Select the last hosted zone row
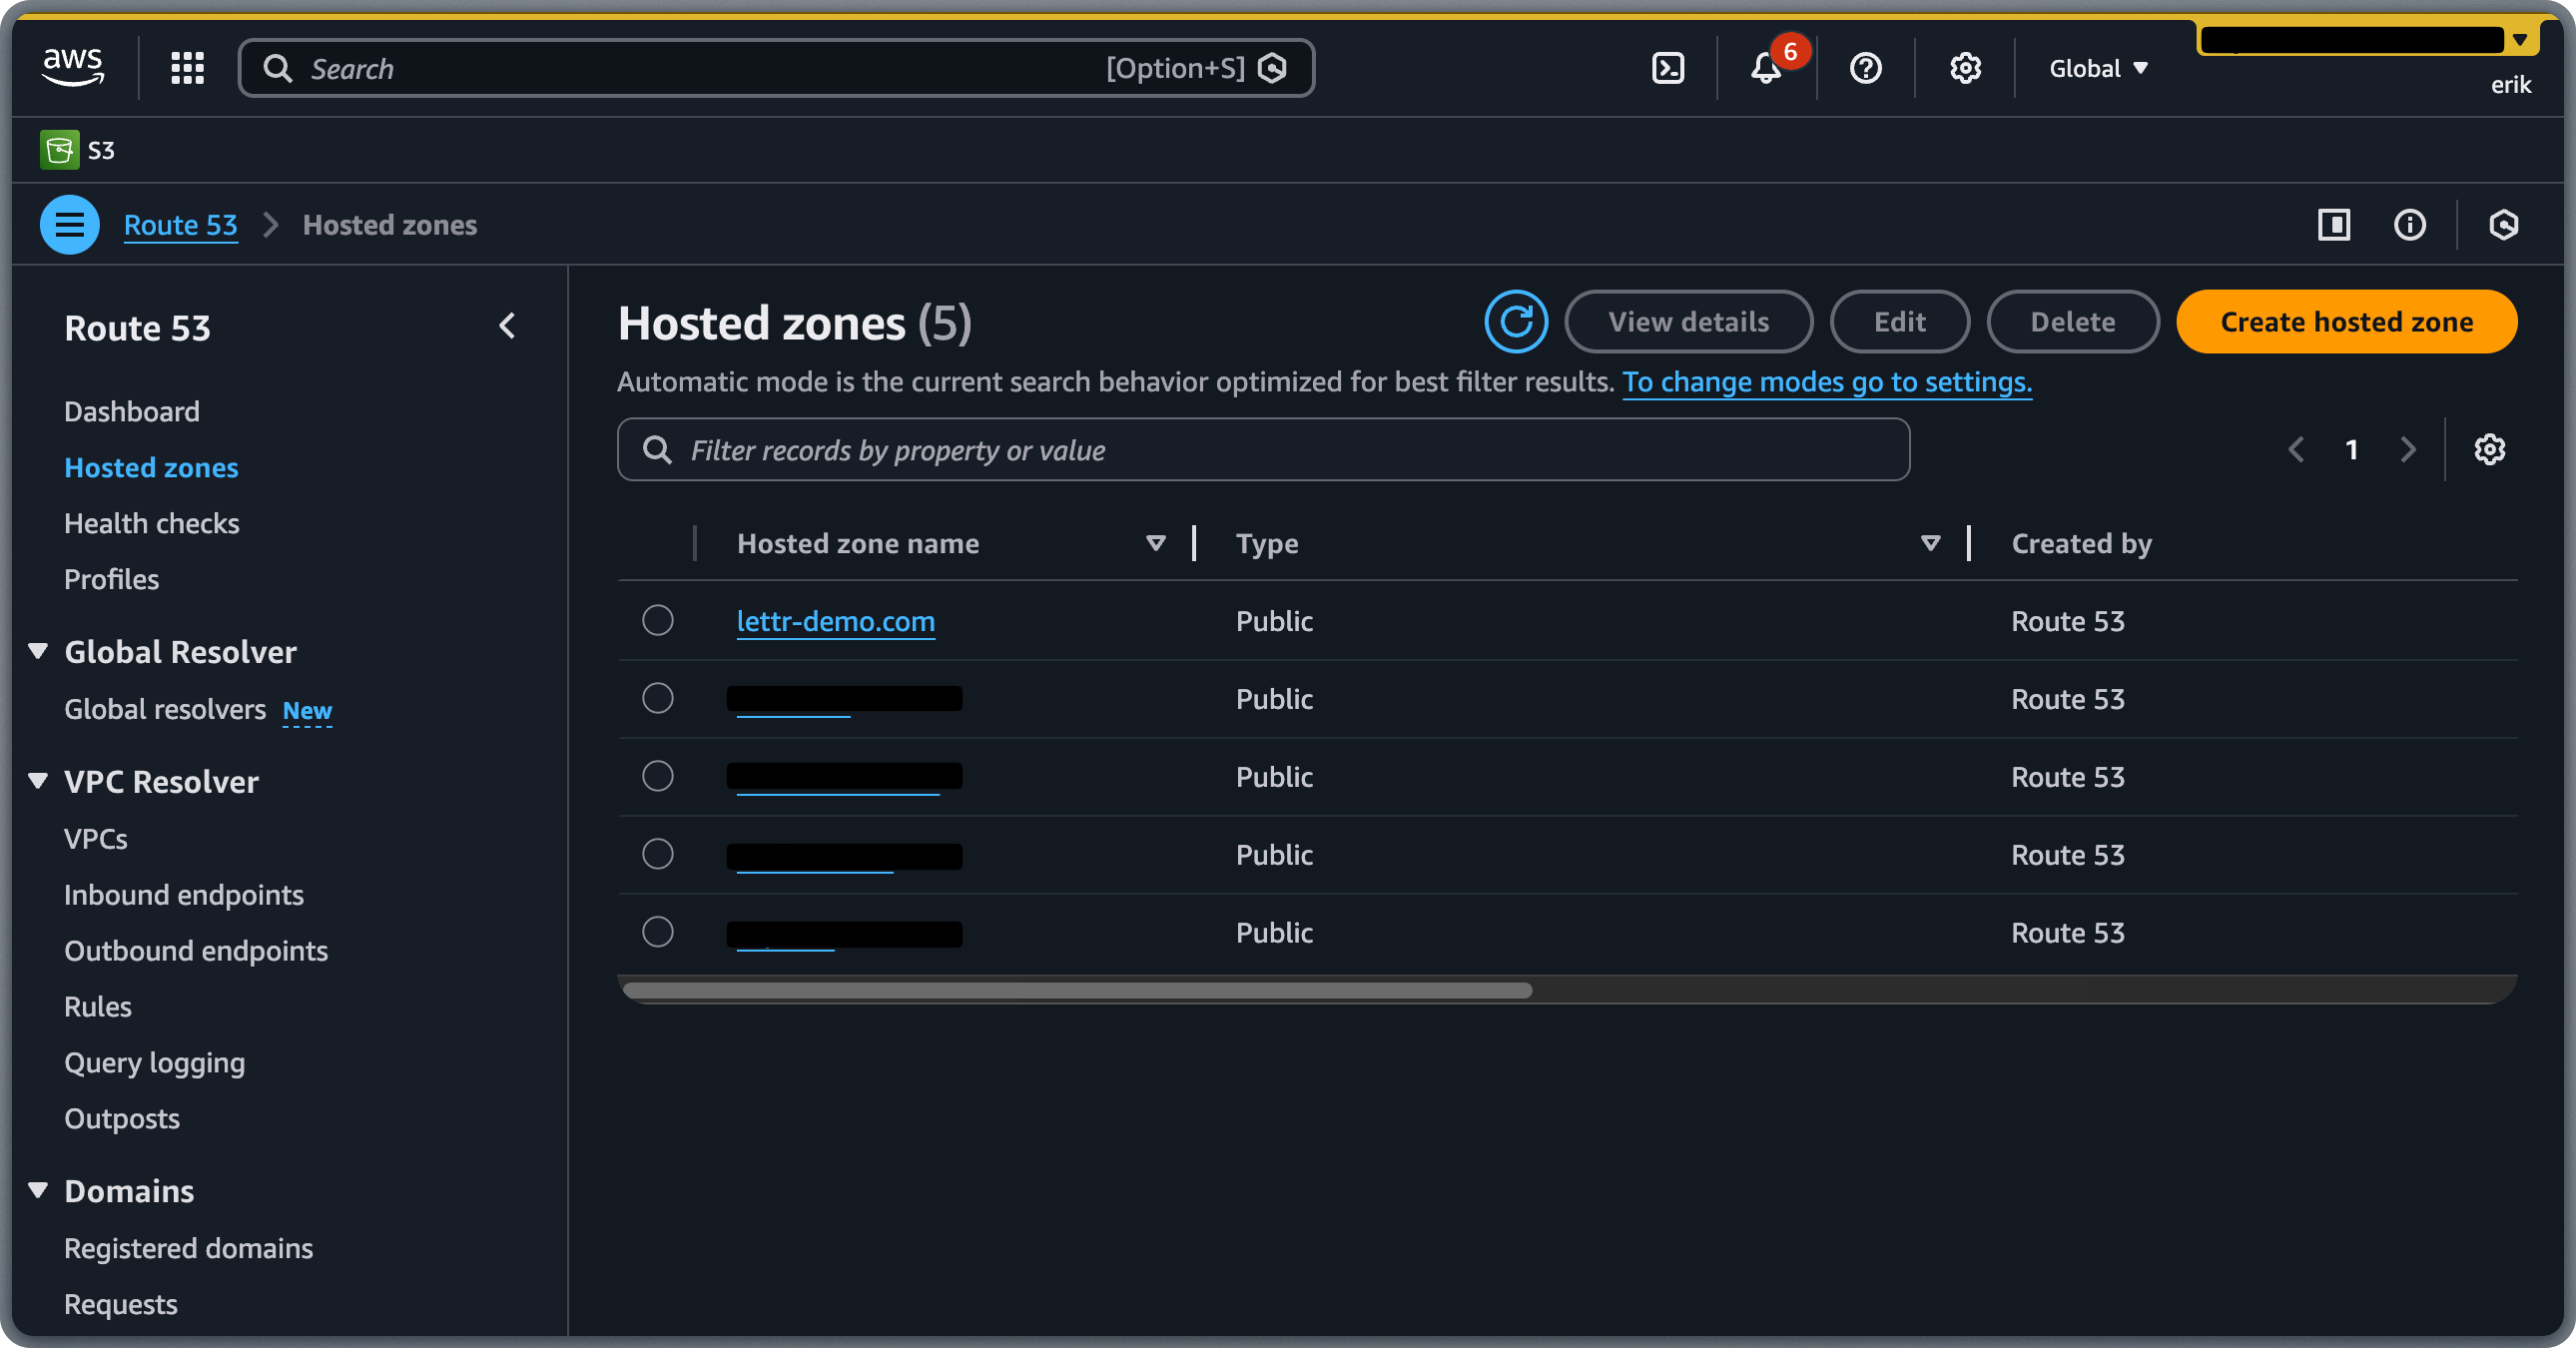Image resolution: width=2576 pixels, height=1348 pixels. (657, 931)
